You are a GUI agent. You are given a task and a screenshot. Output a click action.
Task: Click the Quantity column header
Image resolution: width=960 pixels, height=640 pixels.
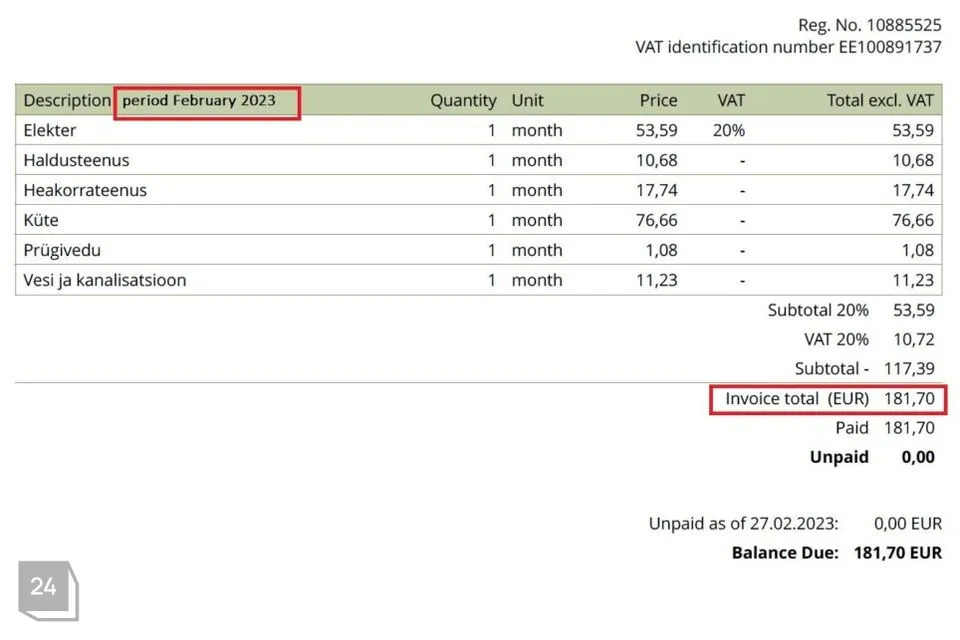[463, 100]
